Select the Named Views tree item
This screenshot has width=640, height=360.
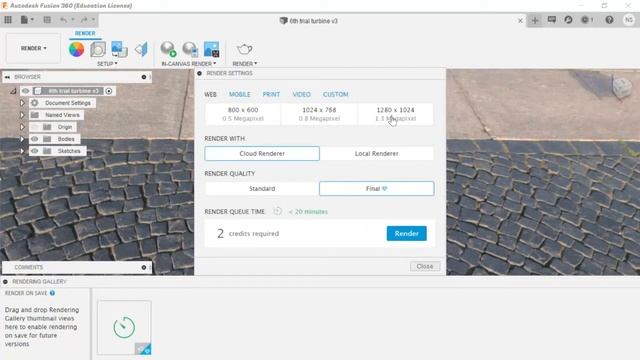[57, 115]
